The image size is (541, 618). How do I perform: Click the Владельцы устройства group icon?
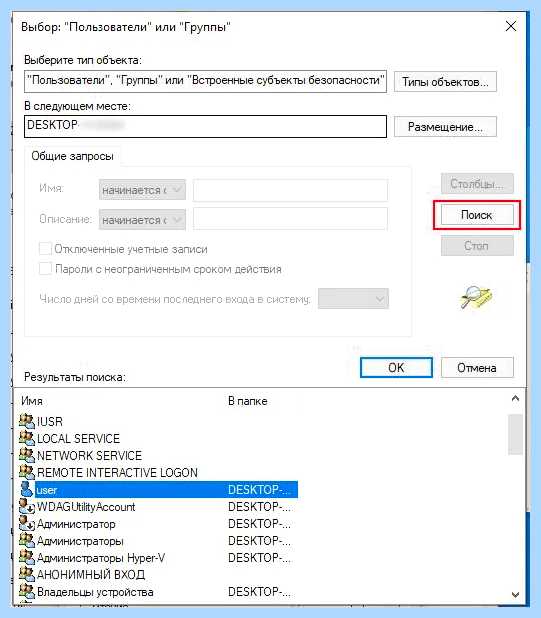[x=27, y=591]
